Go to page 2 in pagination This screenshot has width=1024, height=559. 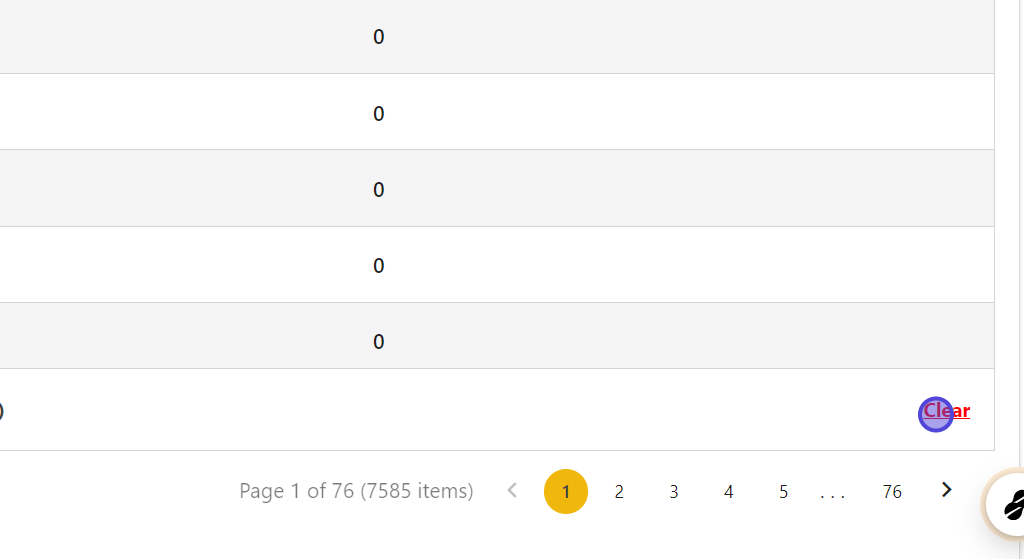[620, 491]
